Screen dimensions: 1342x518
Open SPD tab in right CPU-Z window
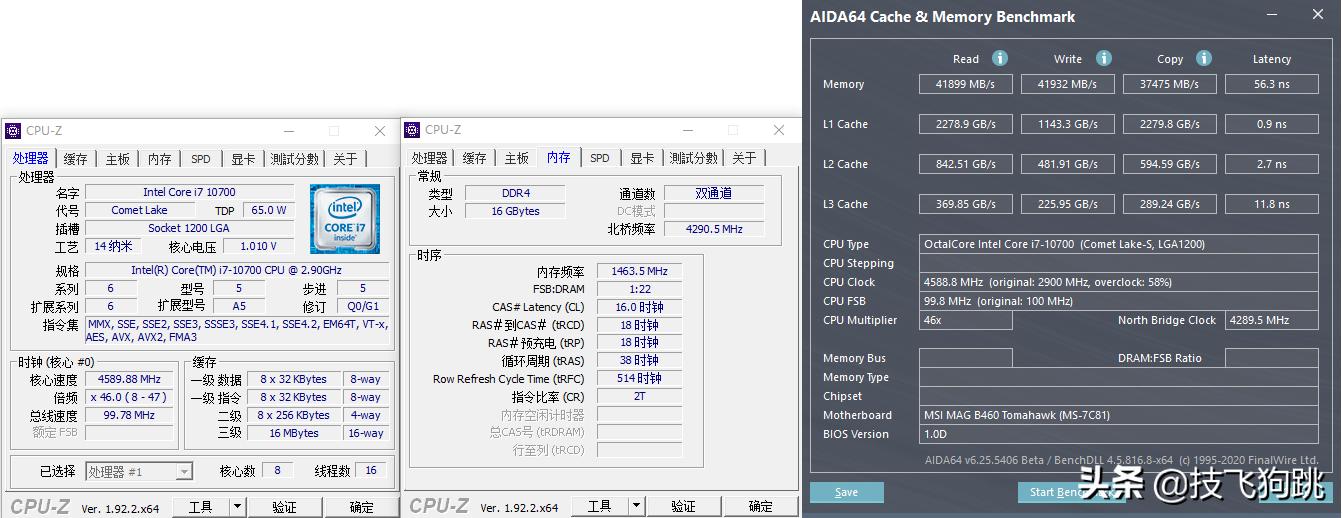[600, 158]
